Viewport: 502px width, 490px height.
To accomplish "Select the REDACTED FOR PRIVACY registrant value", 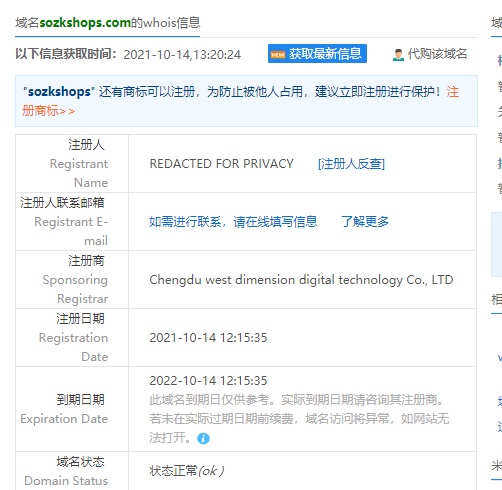I will point(221,164).
